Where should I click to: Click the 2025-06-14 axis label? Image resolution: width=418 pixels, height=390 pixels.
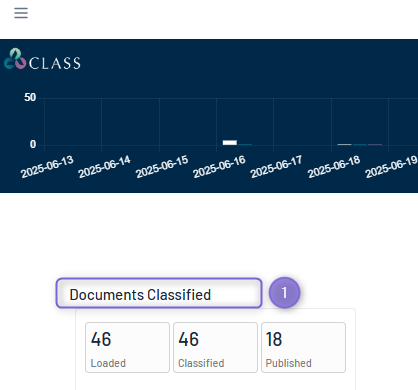[104, 166]
